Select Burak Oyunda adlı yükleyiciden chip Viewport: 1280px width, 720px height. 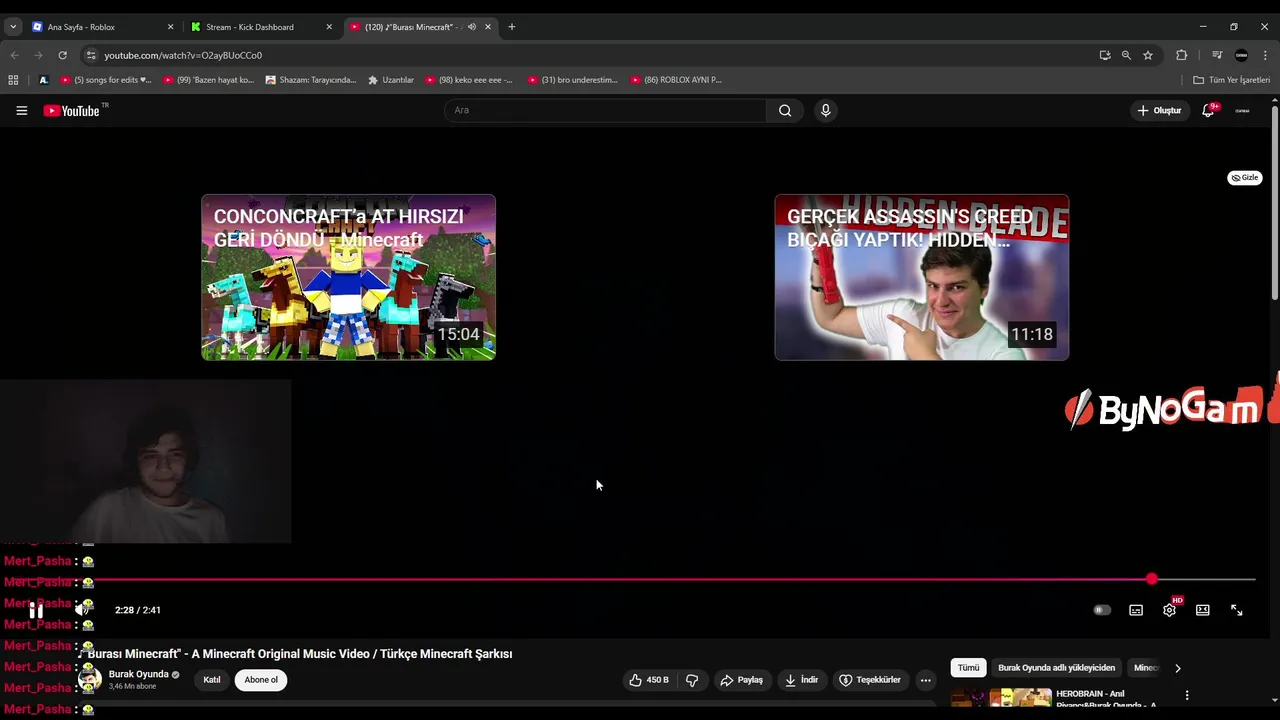1056,668
